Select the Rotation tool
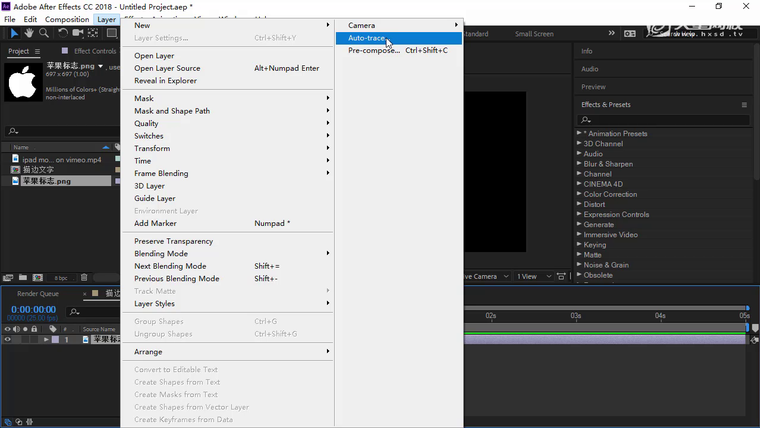760x428 pixels. pos(62,33)
